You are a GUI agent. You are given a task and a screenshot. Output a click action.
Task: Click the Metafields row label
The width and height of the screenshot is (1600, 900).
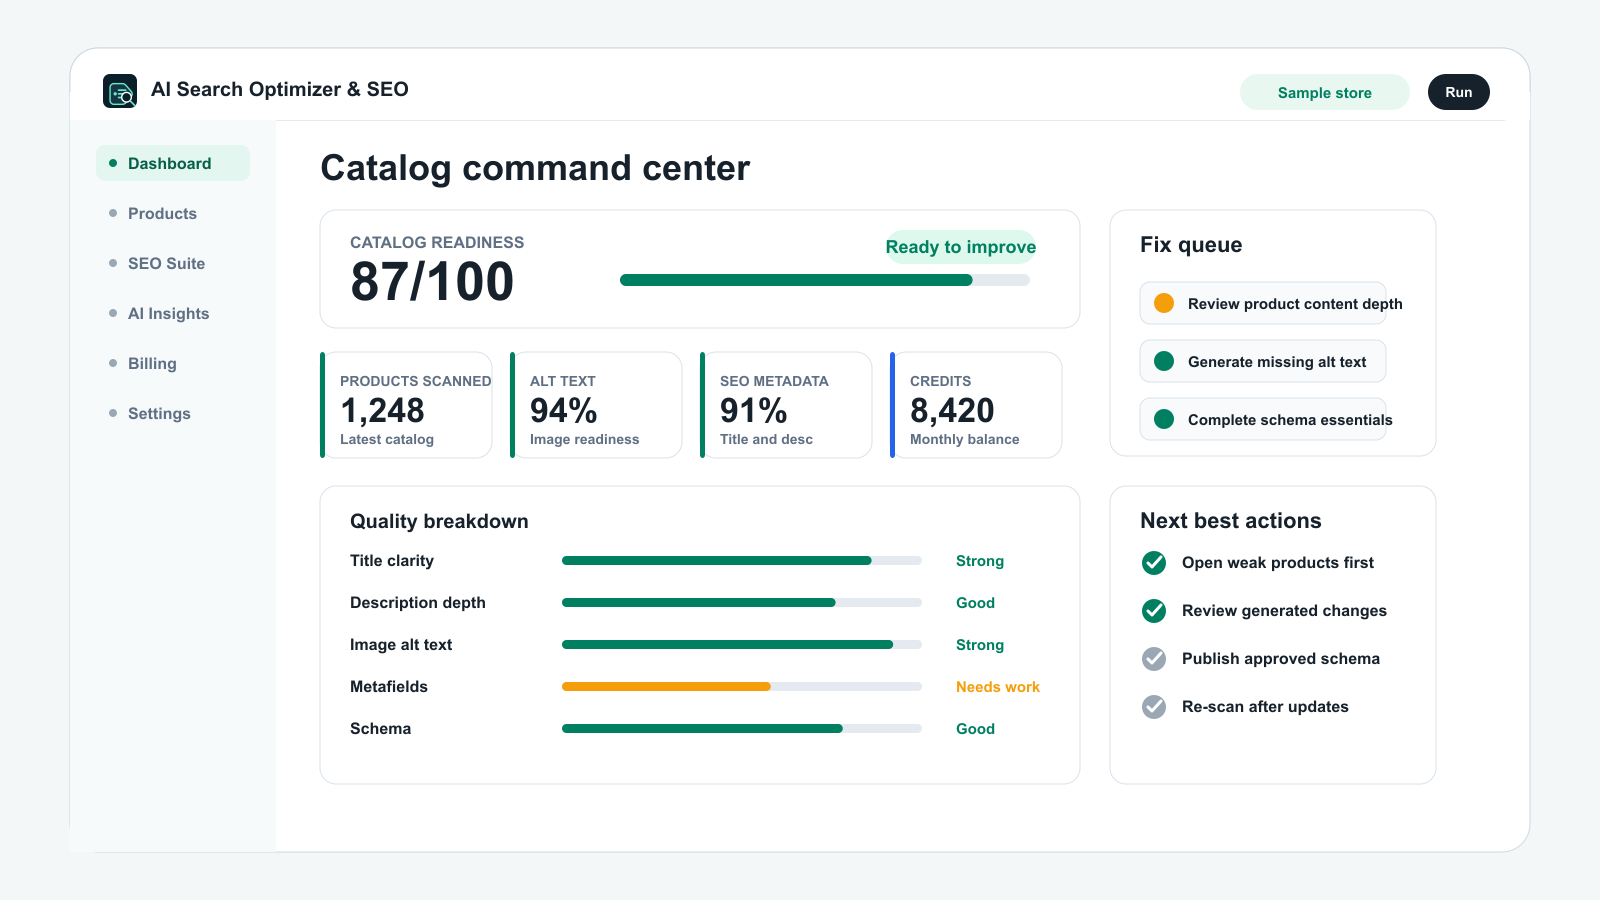[x=389, y=687]
